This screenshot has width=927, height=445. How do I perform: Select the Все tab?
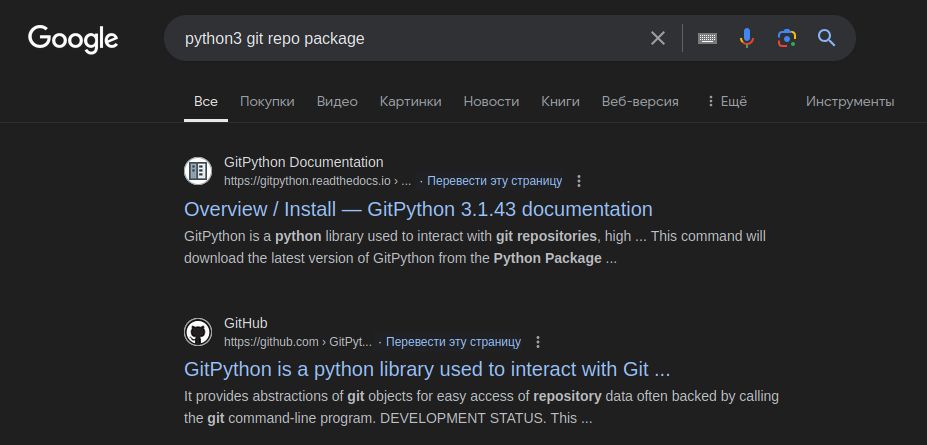tap(206, 102)
